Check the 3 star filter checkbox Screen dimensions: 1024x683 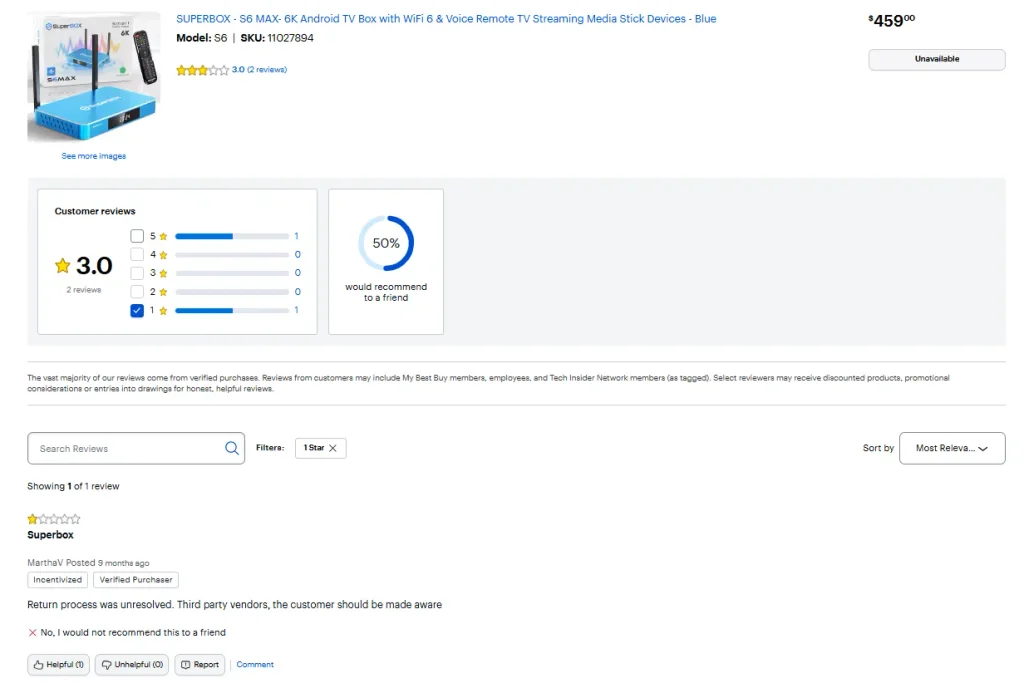[136, 273]
